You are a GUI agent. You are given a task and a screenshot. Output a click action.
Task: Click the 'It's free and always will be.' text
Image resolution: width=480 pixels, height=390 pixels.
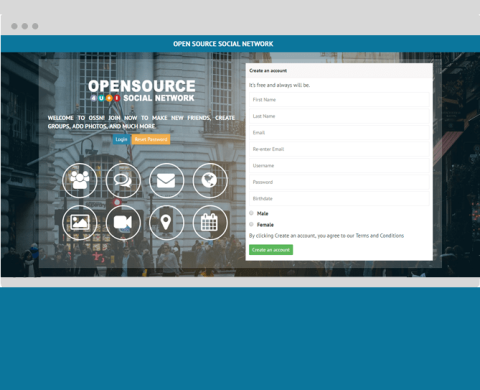pos(279,85)
